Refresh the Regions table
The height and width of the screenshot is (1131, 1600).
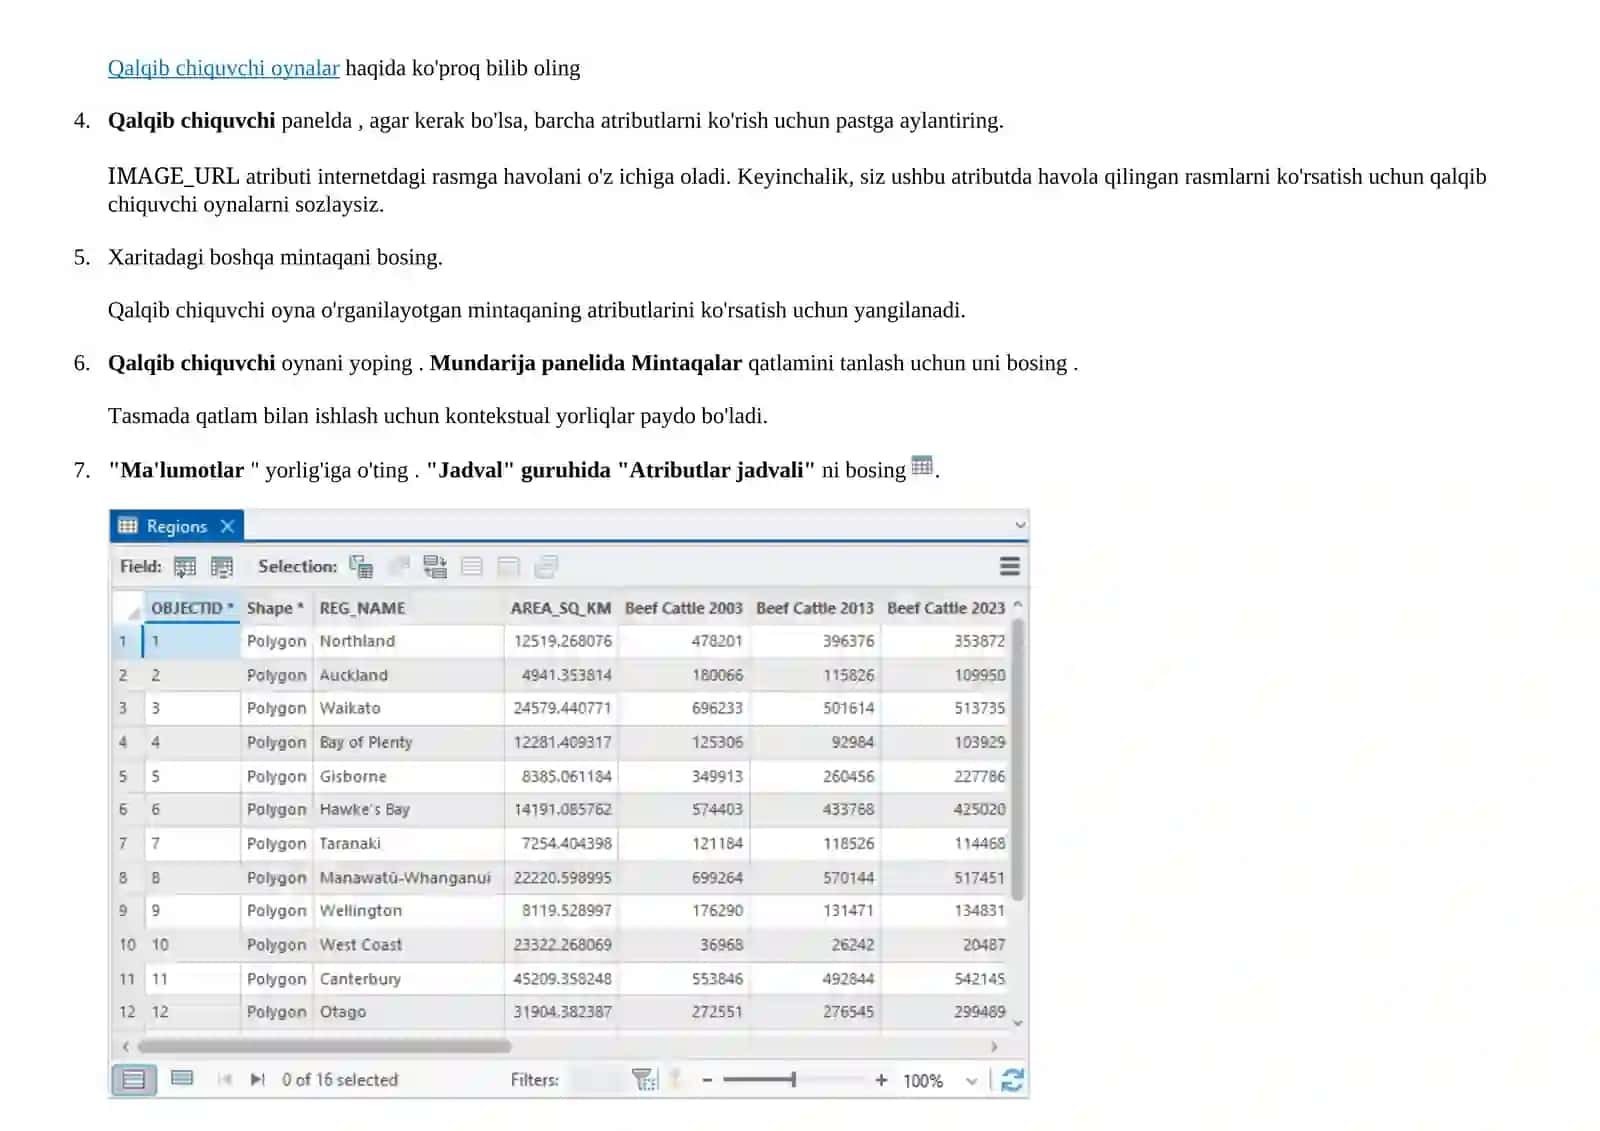tap(1012, 1080)
